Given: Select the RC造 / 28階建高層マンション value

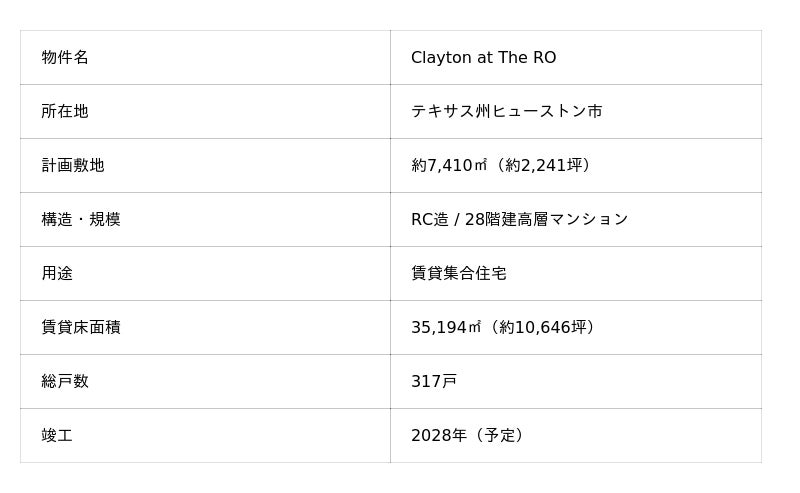Looking at the screenshot, I should tap(519, 220).
